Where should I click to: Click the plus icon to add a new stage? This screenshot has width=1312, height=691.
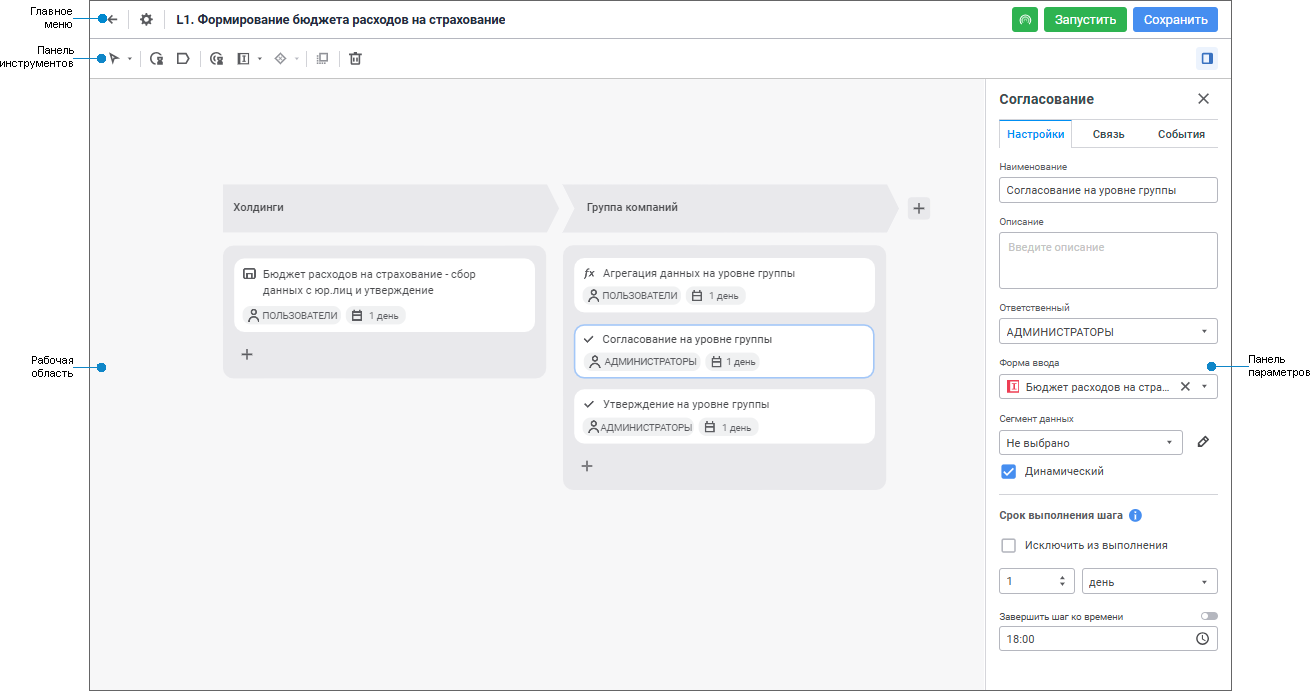pyautogui.click(x=919, y=208)
